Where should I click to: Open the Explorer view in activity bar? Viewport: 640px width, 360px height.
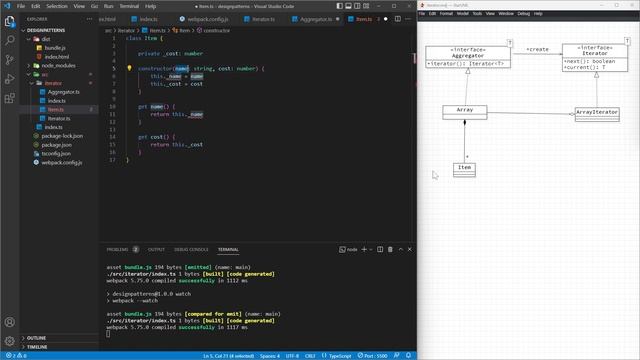click(x=9, y=21)
